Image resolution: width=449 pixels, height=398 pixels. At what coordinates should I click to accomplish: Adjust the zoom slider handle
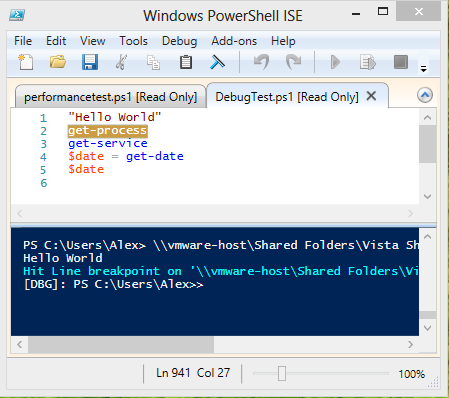tap(282, 373)
